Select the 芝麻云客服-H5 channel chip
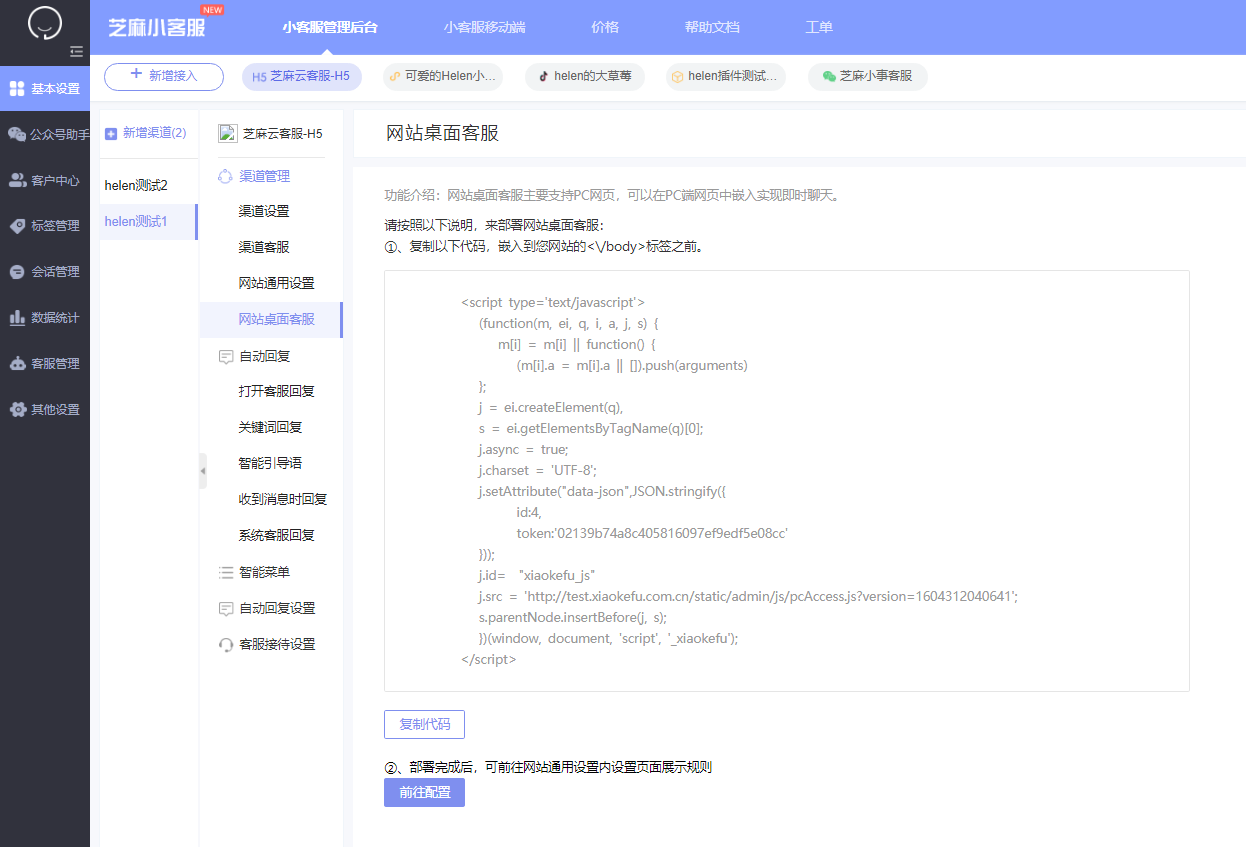 coord(302,77)
